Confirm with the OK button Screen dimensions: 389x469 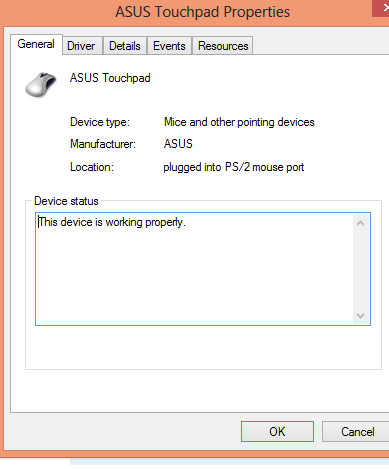tap(277, 431)
